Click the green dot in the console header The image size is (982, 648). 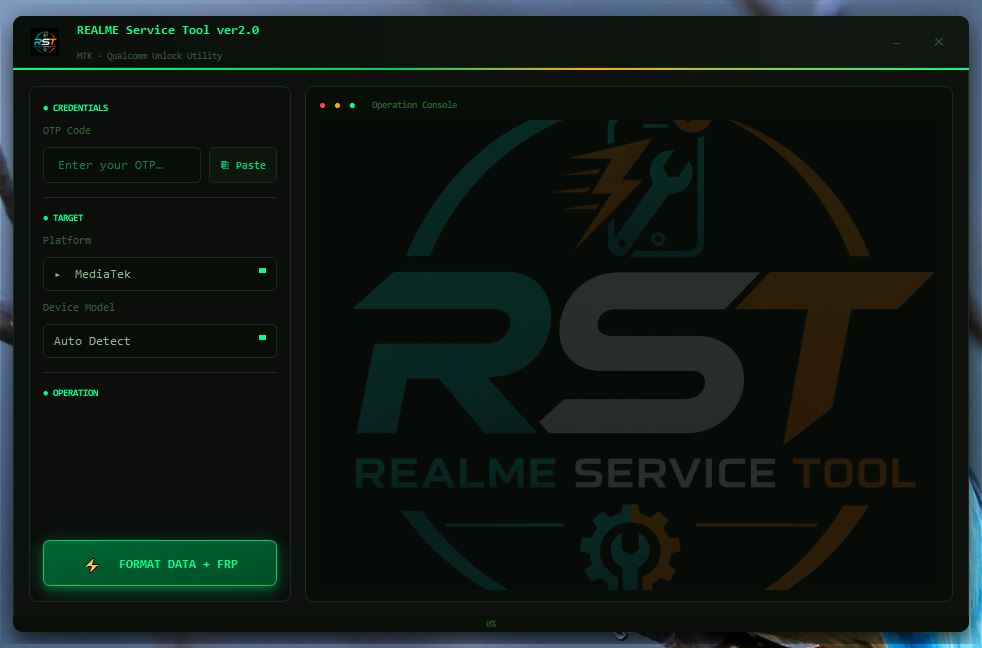(353, 105)
